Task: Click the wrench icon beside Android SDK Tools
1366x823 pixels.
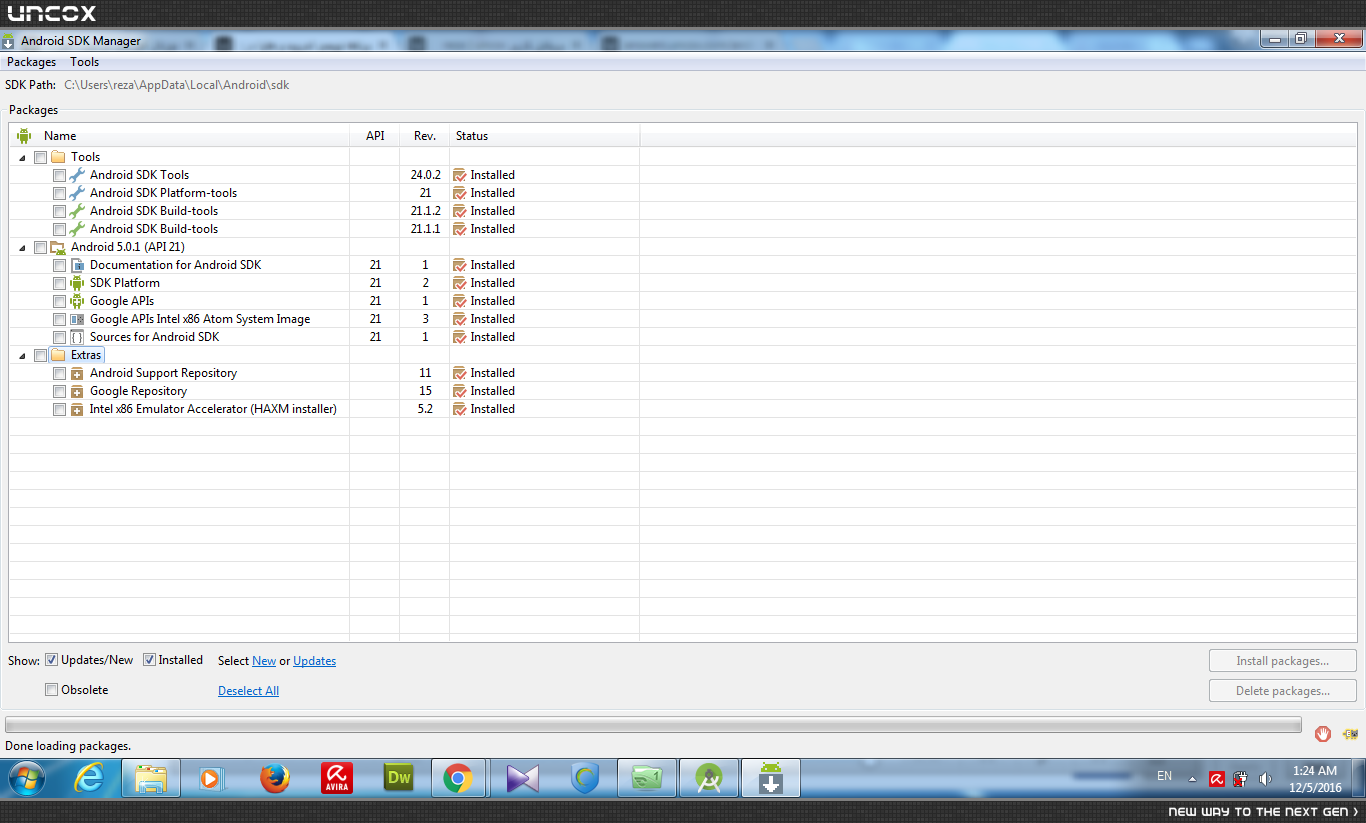Action: 77,175
